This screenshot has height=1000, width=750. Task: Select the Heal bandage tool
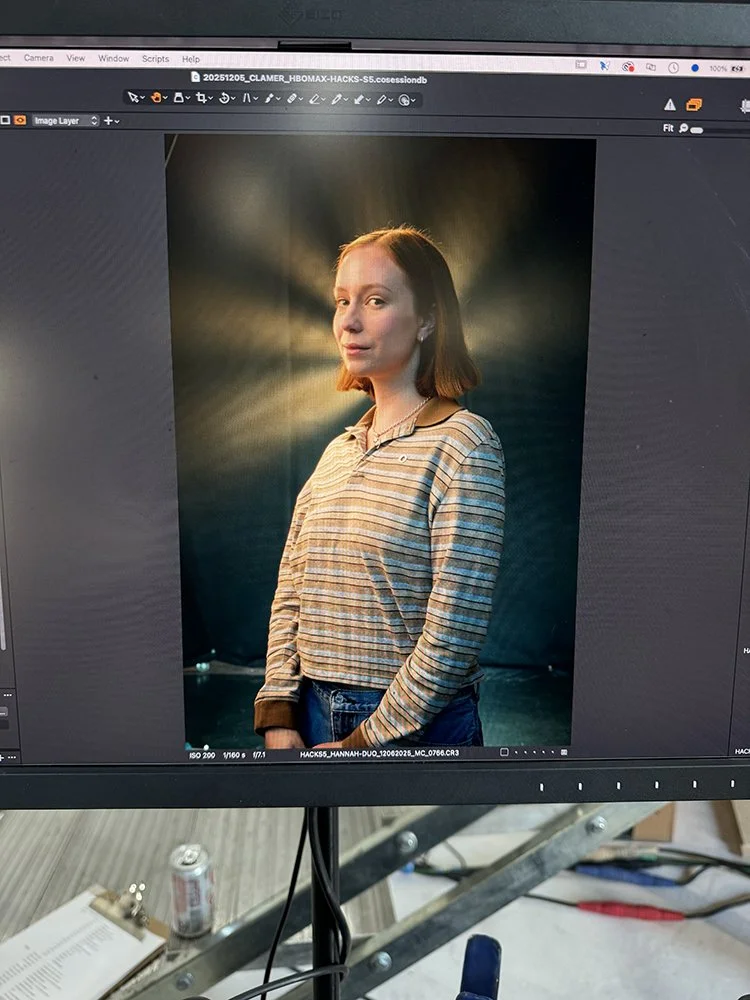(291, 99)
